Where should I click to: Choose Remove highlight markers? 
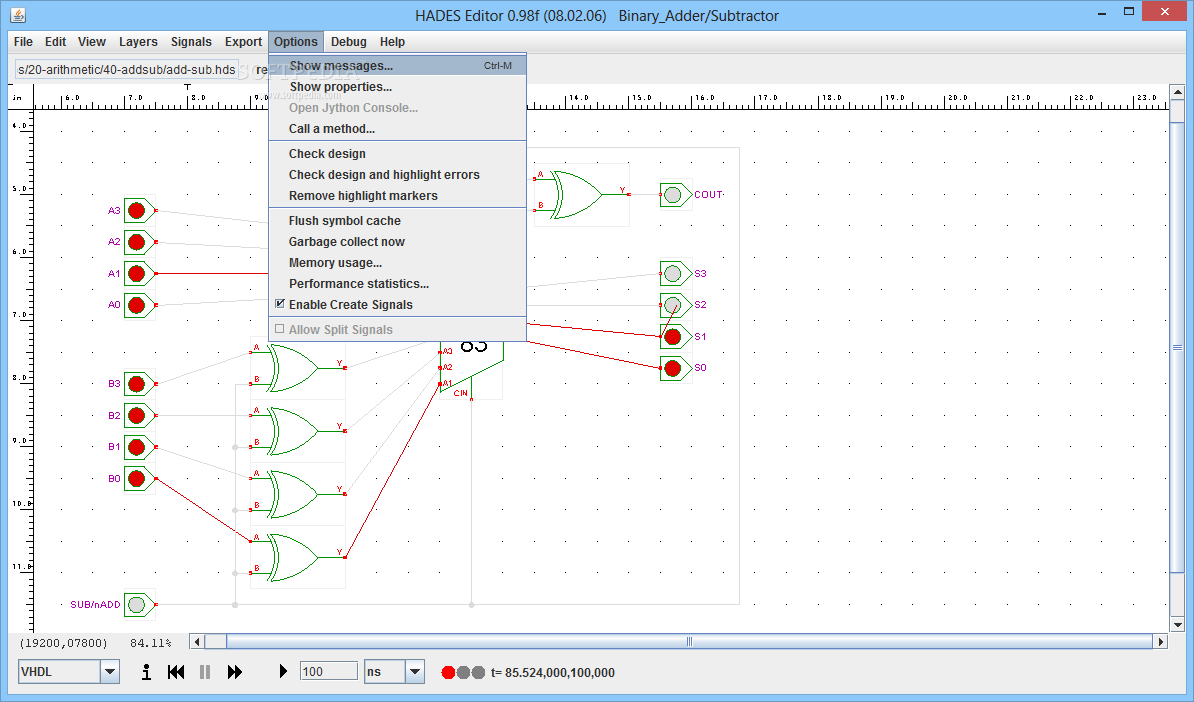[397, 196]
